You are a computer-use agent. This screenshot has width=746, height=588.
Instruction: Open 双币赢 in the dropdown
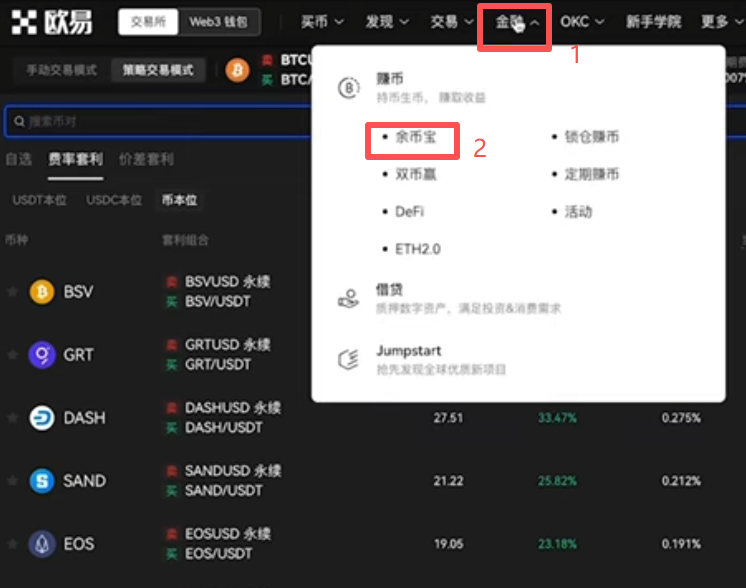[x=415, y=174]
